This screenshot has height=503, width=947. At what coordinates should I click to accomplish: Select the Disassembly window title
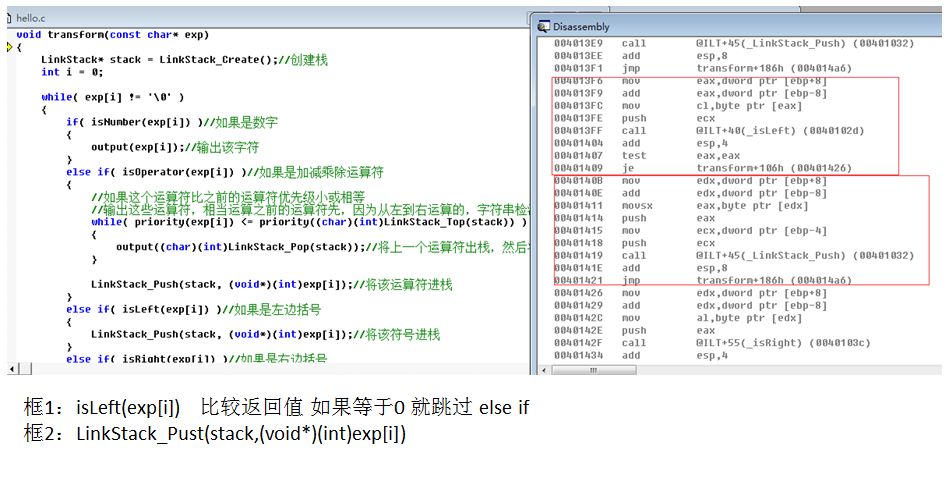(x=581, y=27)
